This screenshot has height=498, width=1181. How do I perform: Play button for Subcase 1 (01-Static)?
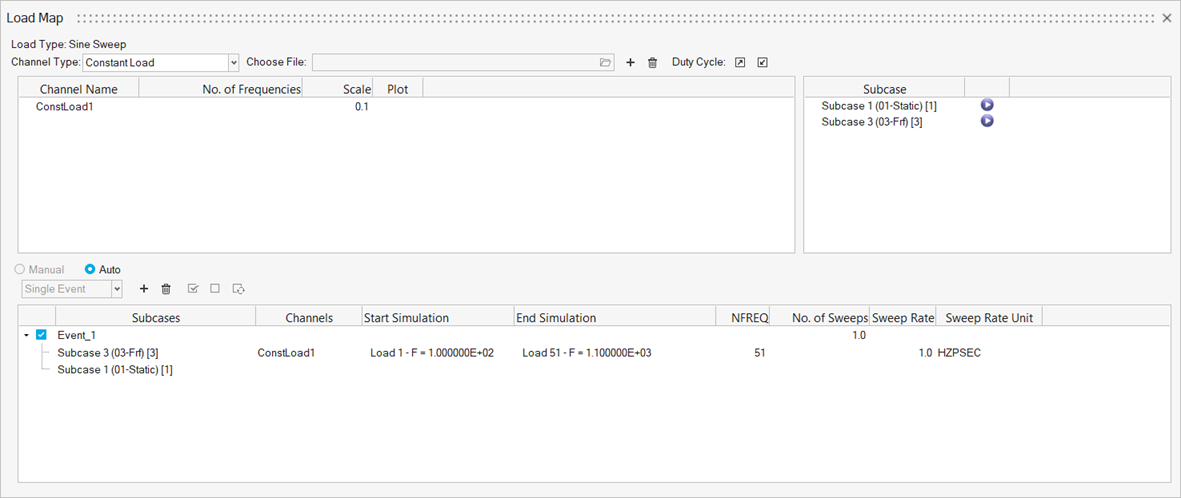987,105
